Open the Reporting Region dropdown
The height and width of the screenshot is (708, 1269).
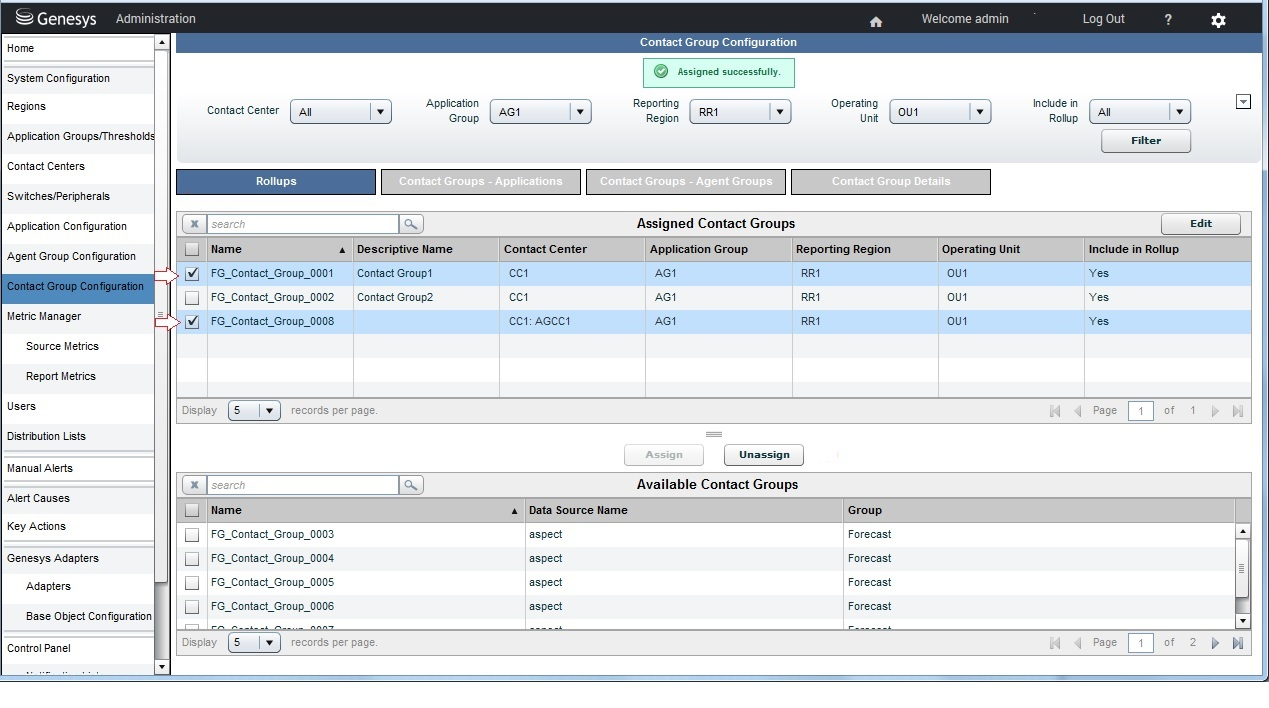[741, 112]
